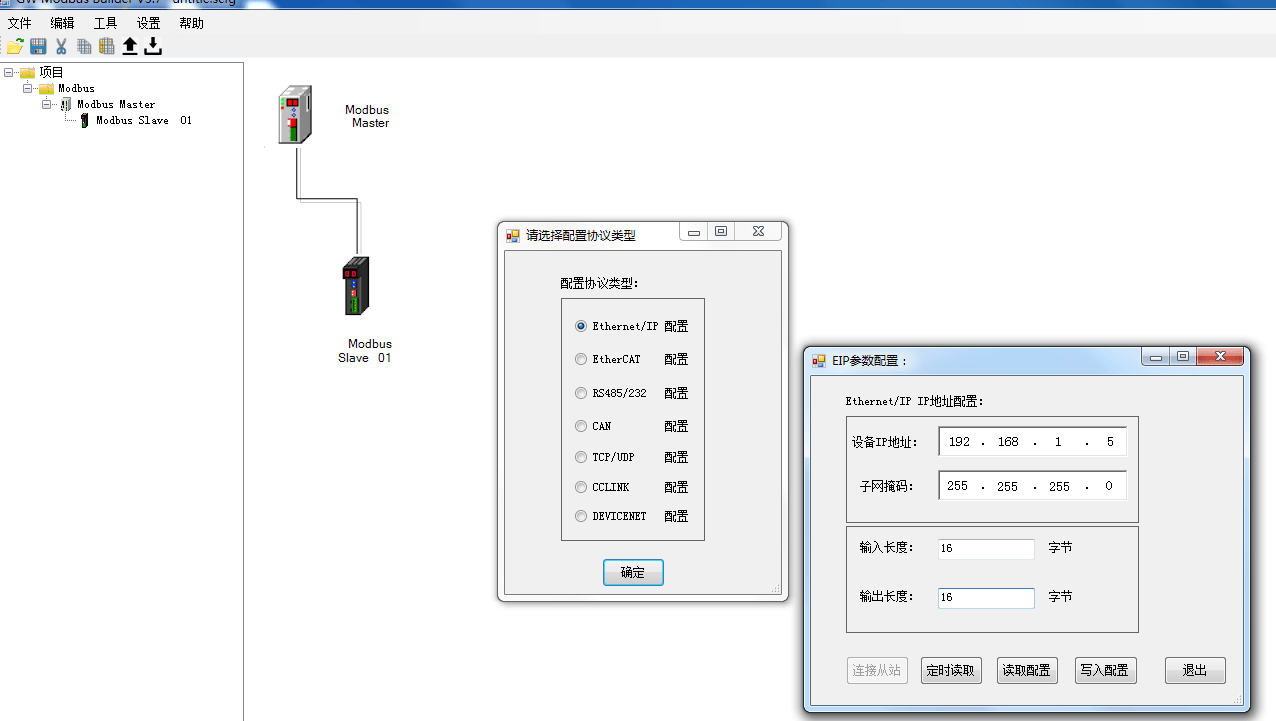Select the DEVICENET radio button
1276x721 pixels.
pos(581,516)
